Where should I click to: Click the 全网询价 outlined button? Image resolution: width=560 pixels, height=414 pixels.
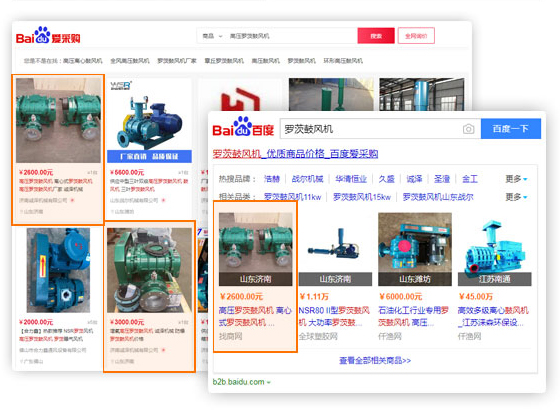(416, 36)
